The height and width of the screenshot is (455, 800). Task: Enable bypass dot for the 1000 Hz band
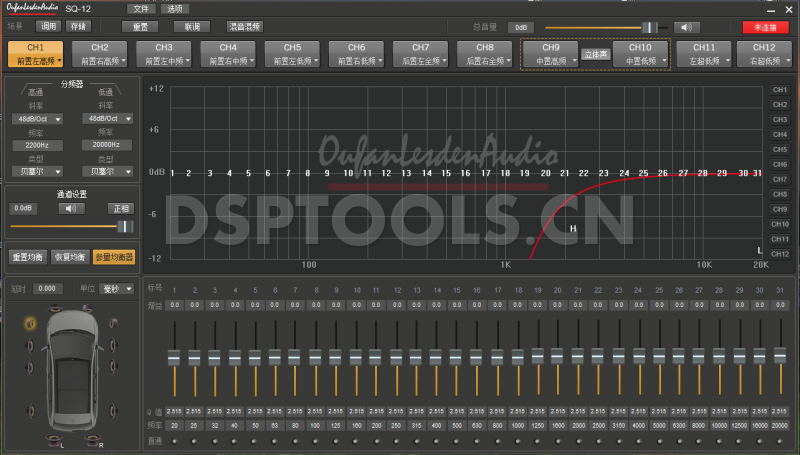pos(518,441)
